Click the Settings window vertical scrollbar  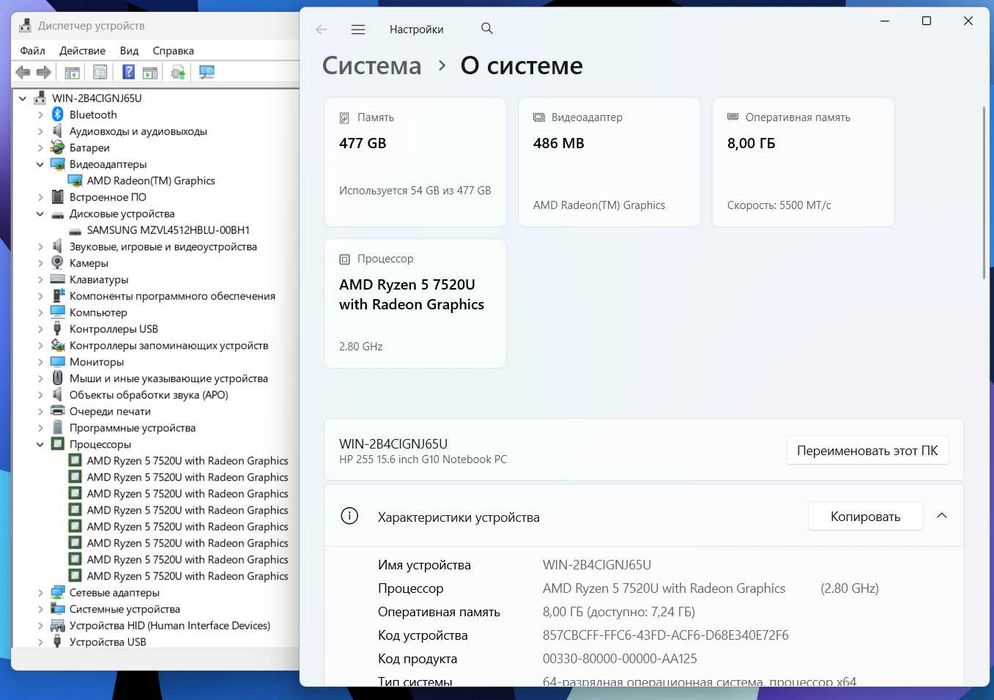pos(983,192)
